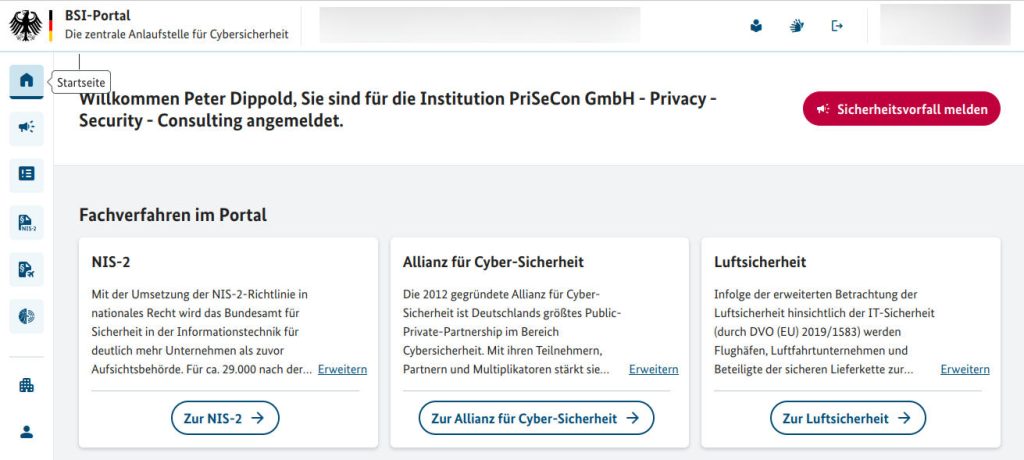Open the globe icon in the sidebar

click(x=26, y=315)
